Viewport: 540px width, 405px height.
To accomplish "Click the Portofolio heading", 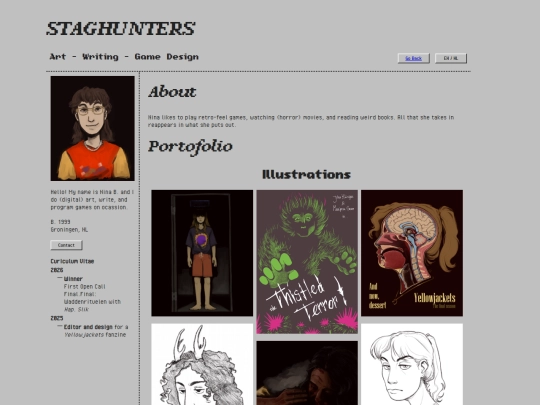I will coord(190,147).
